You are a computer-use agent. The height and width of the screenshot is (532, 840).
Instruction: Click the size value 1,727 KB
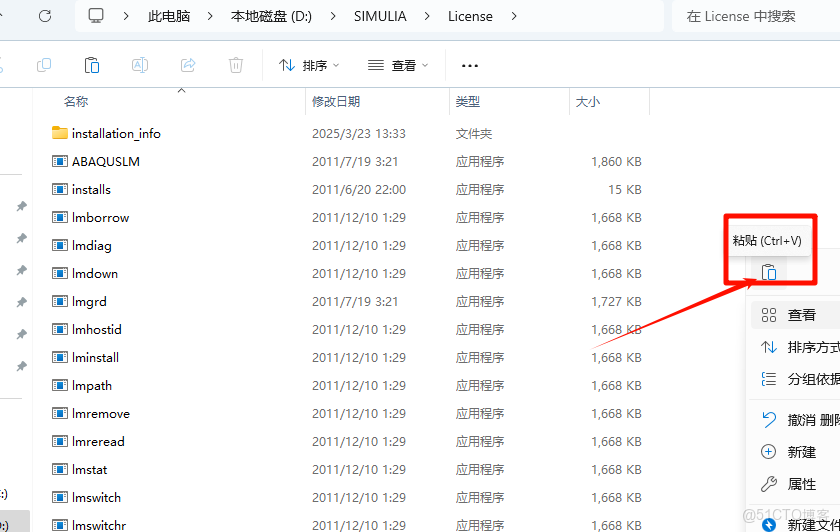[x=616, y=302]
